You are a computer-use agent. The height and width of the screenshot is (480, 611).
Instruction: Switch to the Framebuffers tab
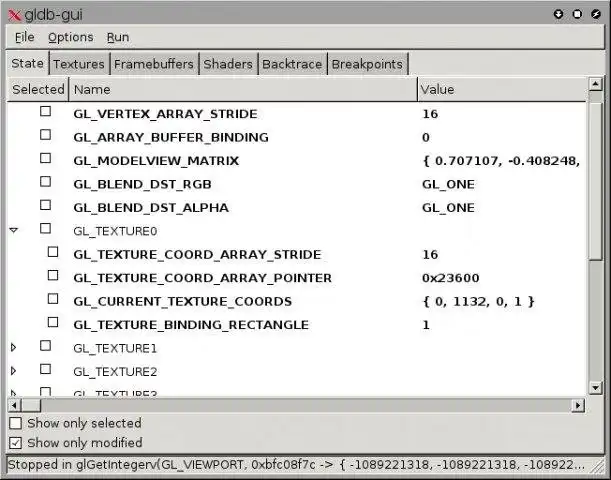154,64
